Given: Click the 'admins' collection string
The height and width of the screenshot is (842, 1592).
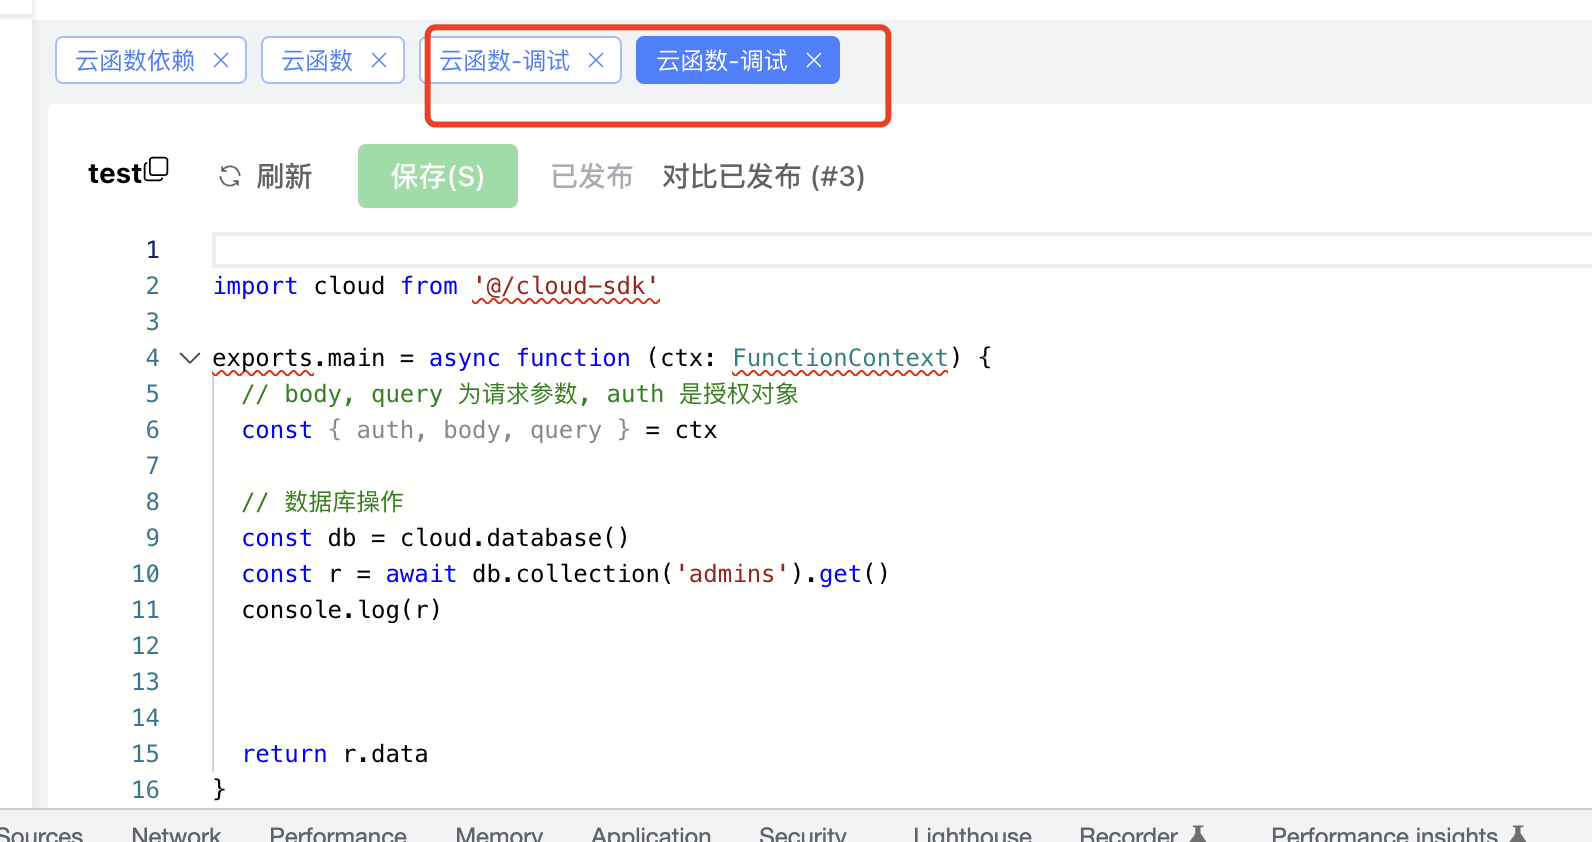Looking at the screenshot, I should click(x=732, y=574).
